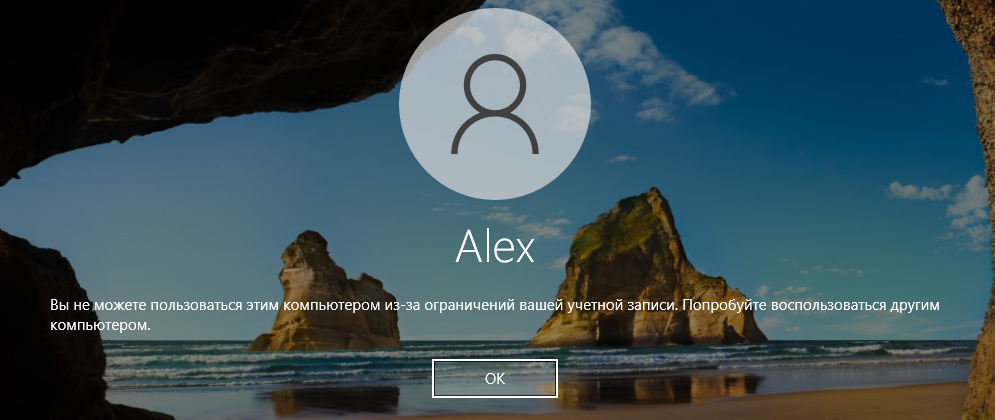The image size is (995, 420).
Task: Click the small rock island on the left
Action: 327,295
